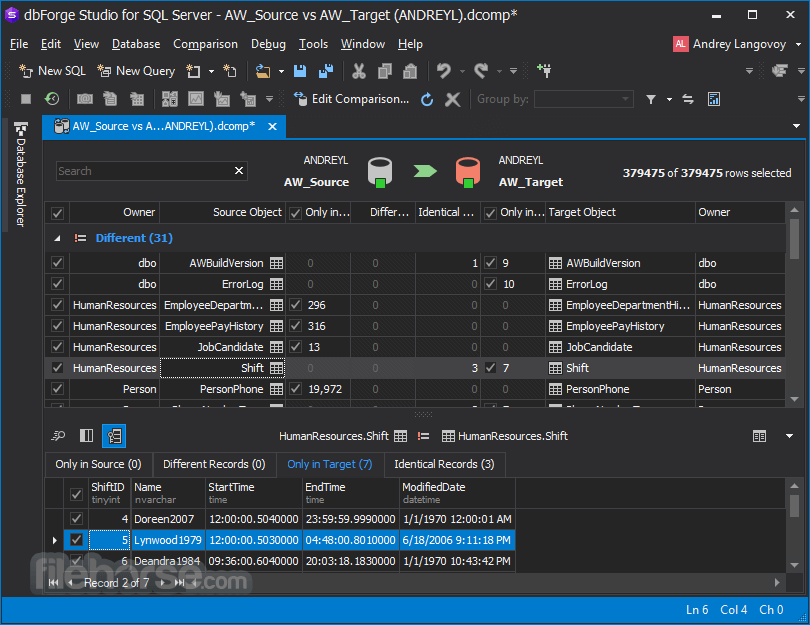Open the Debug menu

point(268,44)
